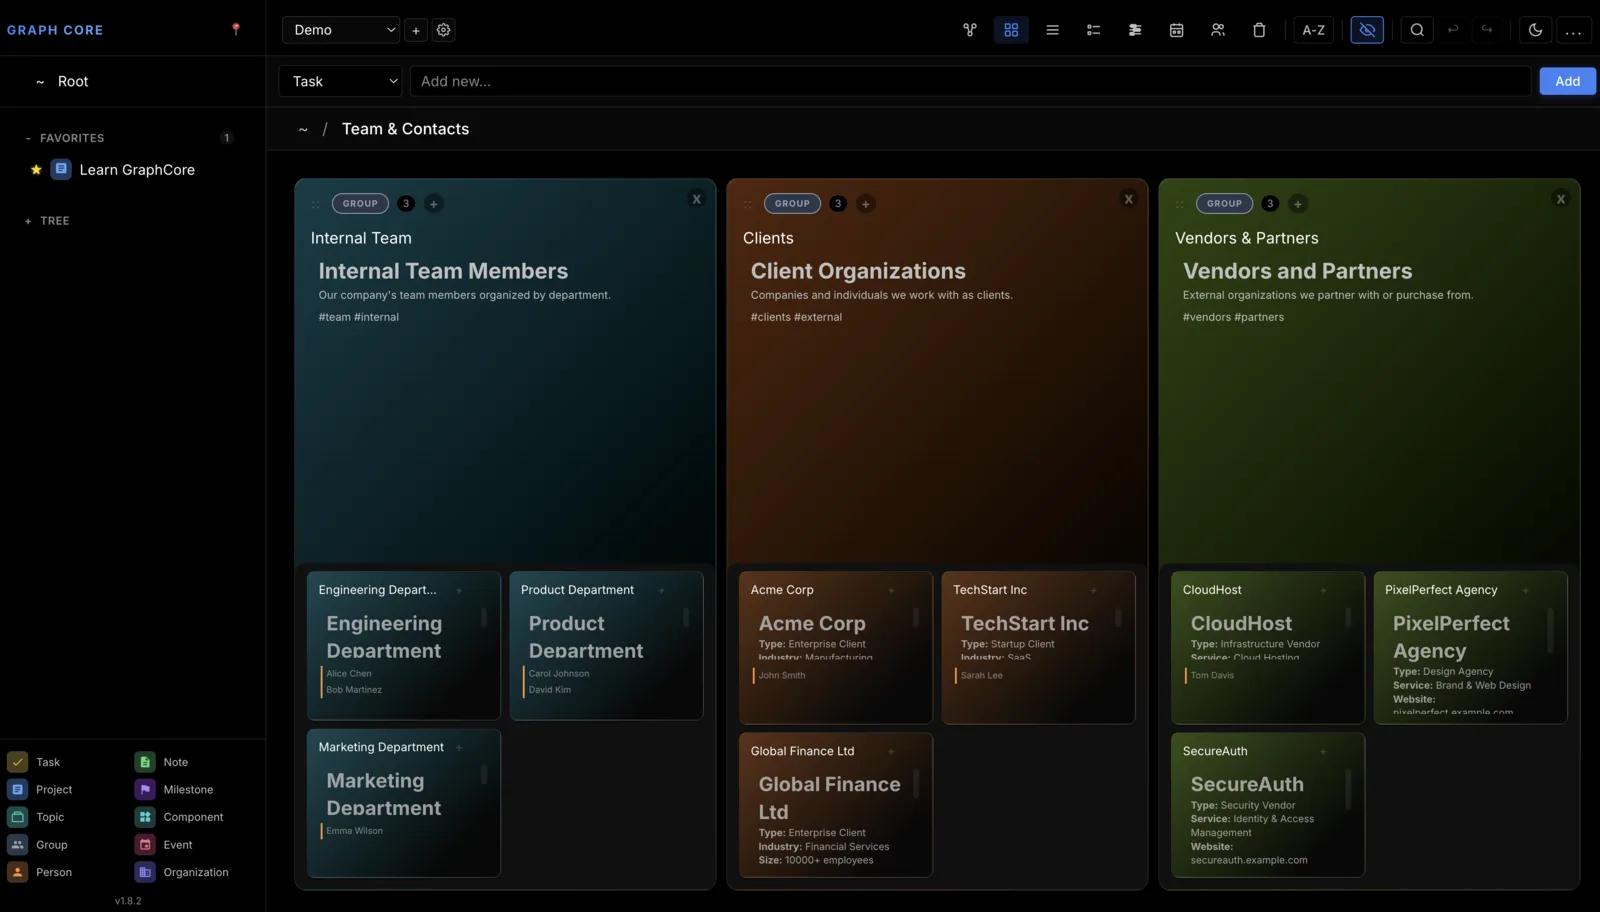Click plus on CloudHost card
Image resolution: width=1600 pixels, height=912 pixels.
point(1323,591)
